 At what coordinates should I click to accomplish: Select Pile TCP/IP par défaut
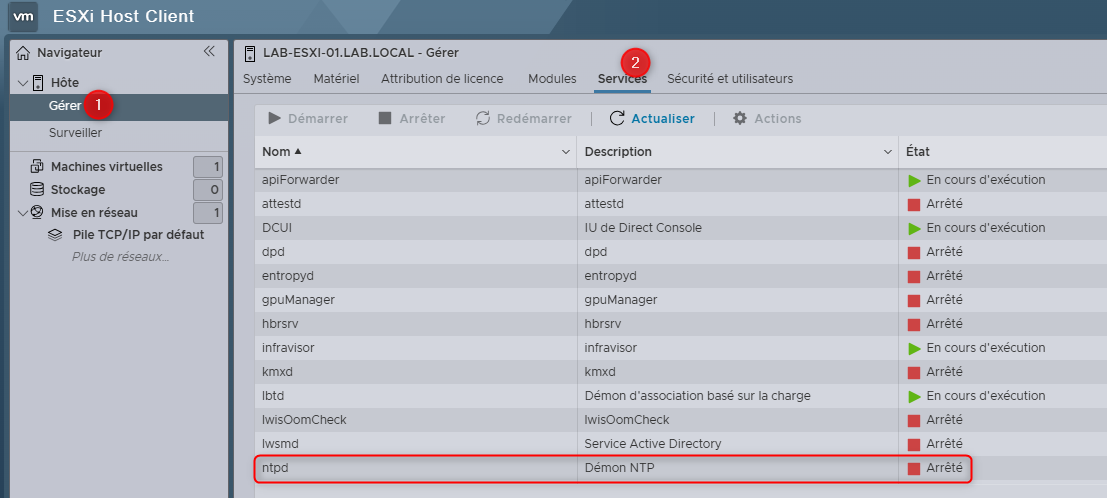[138, 235]
